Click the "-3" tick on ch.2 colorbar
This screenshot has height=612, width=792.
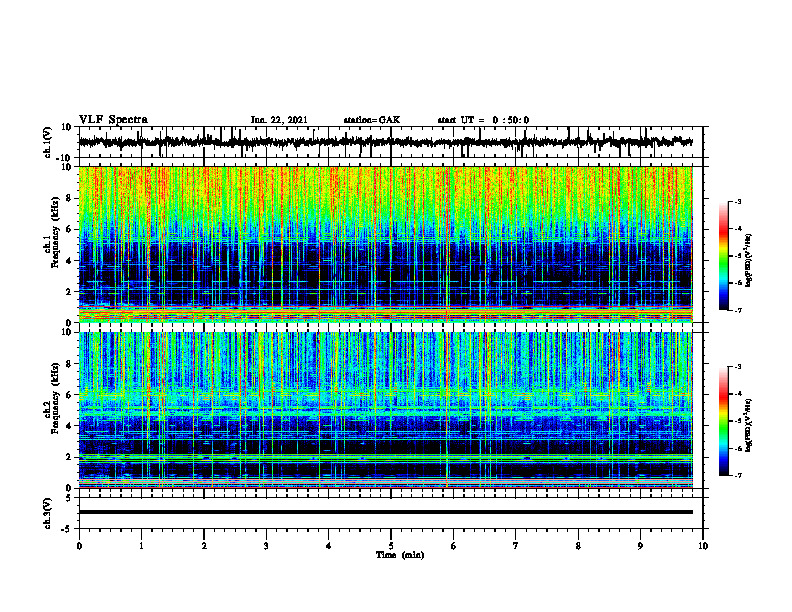(738, 367)
